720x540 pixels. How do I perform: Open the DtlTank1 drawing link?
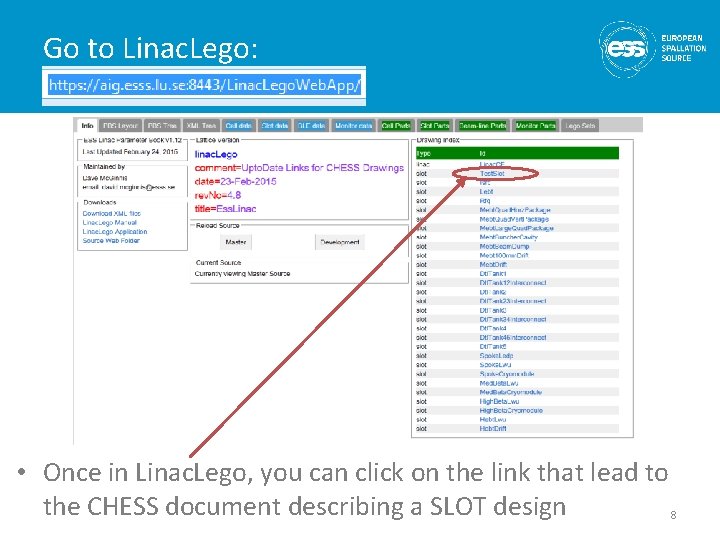[493, 274]
